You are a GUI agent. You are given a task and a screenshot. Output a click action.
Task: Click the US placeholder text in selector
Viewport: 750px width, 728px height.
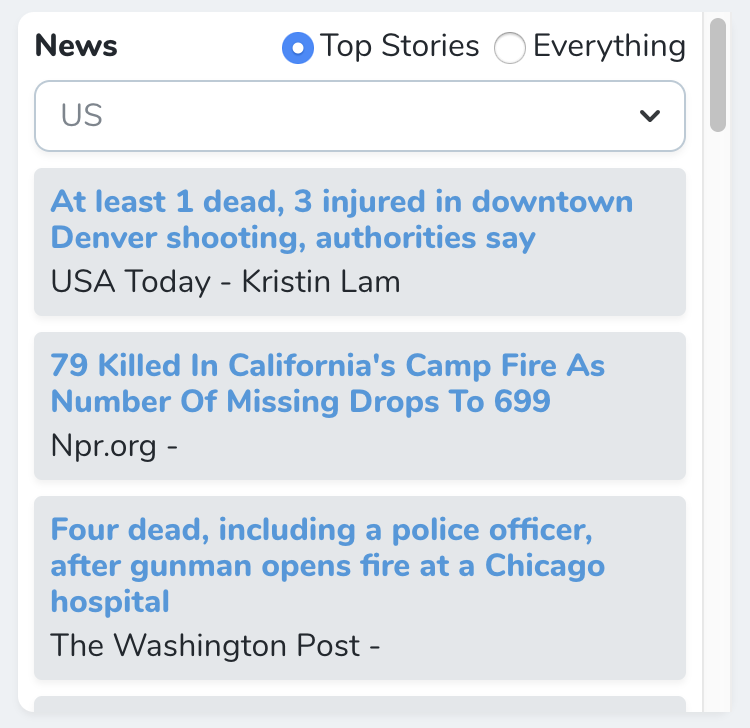pyautogui.click(x=82, y=116)
